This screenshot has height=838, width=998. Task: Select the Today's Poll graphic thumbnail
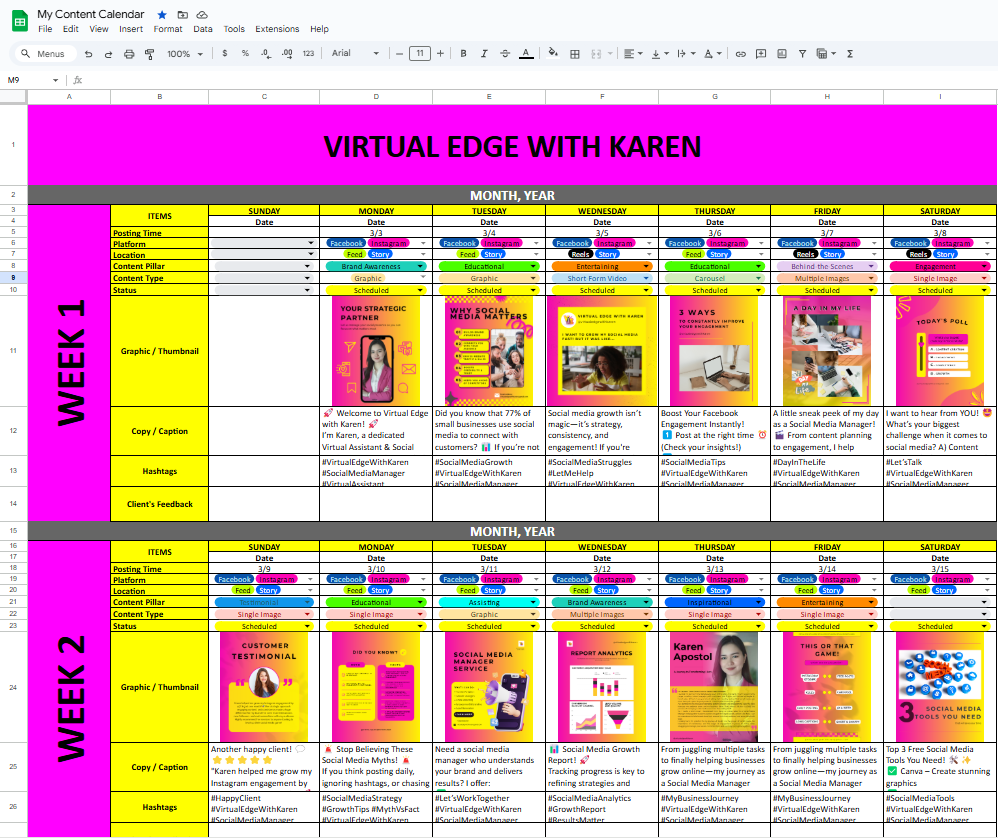pyautogui.click(x=940, y=351)
